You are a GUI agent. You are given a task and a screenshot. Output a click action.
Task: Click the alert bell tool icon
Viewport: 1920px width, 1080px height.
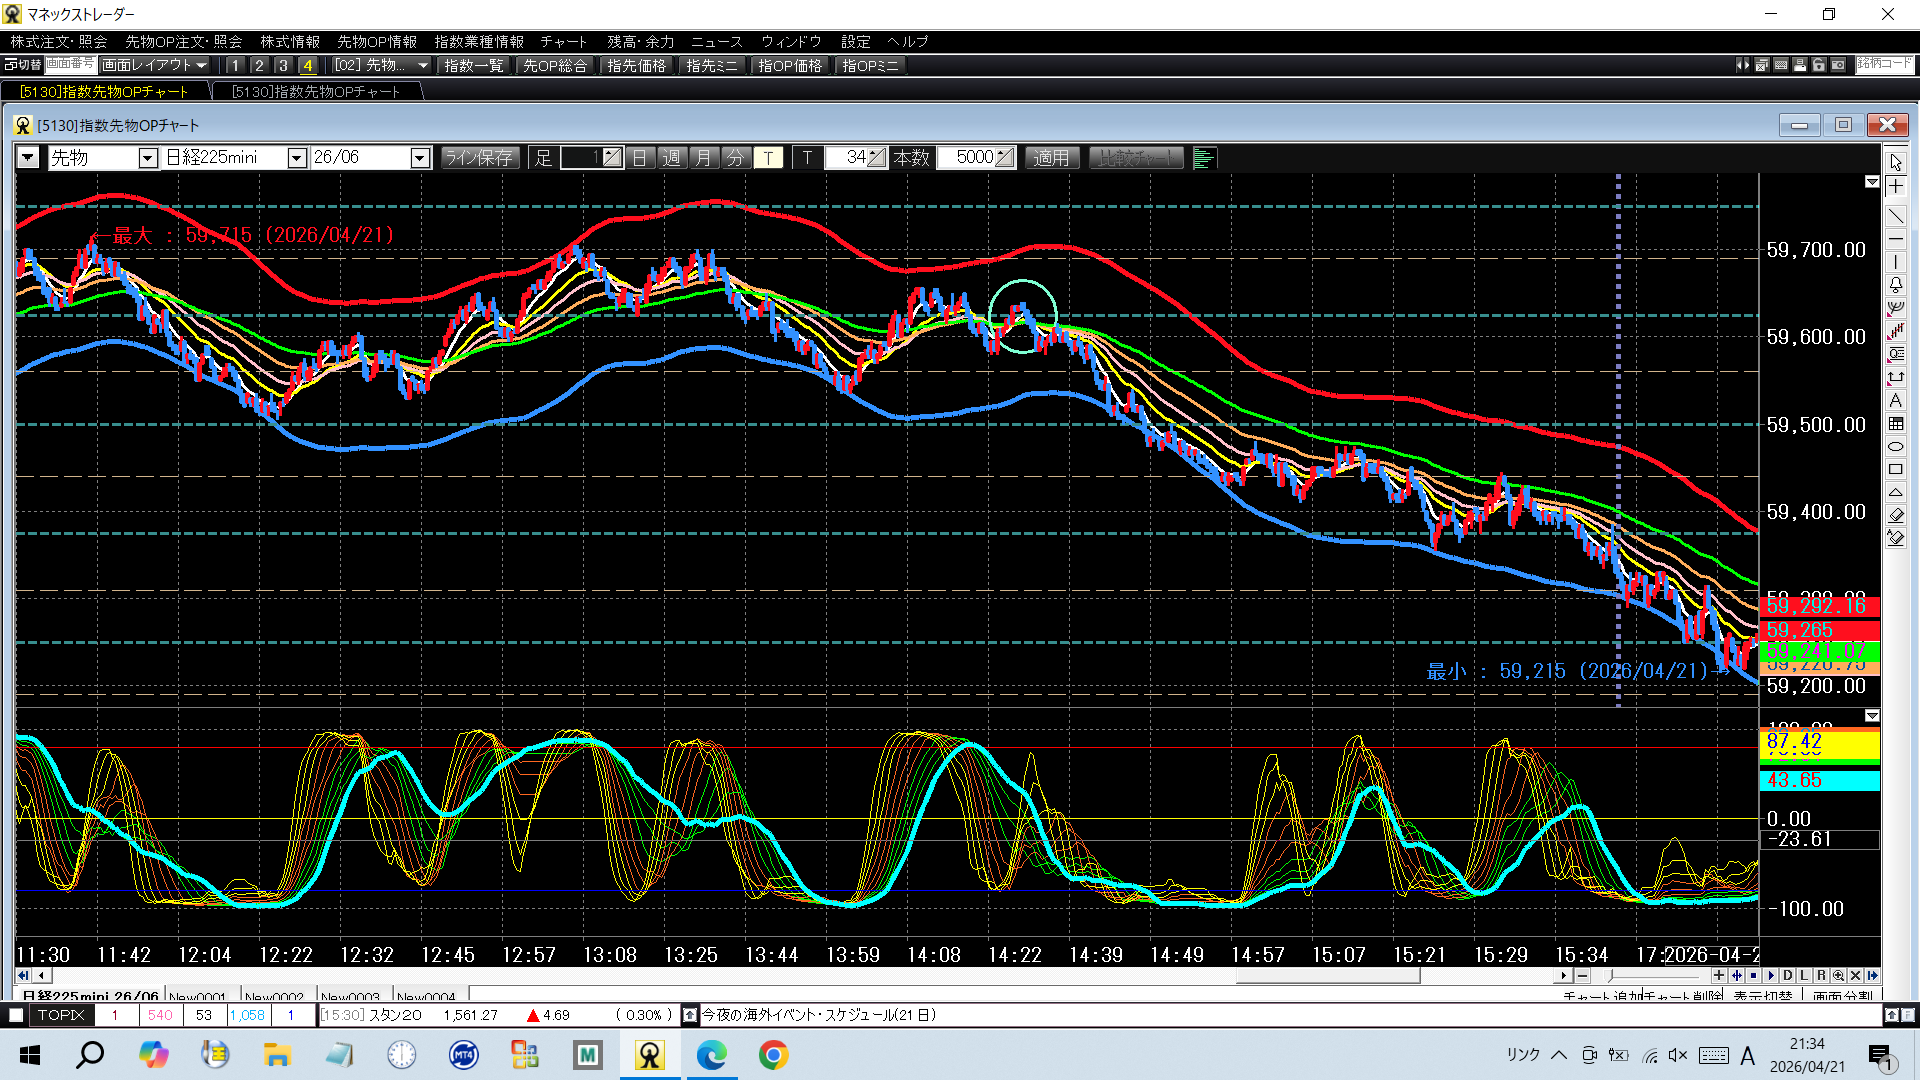coord(1895,286)
